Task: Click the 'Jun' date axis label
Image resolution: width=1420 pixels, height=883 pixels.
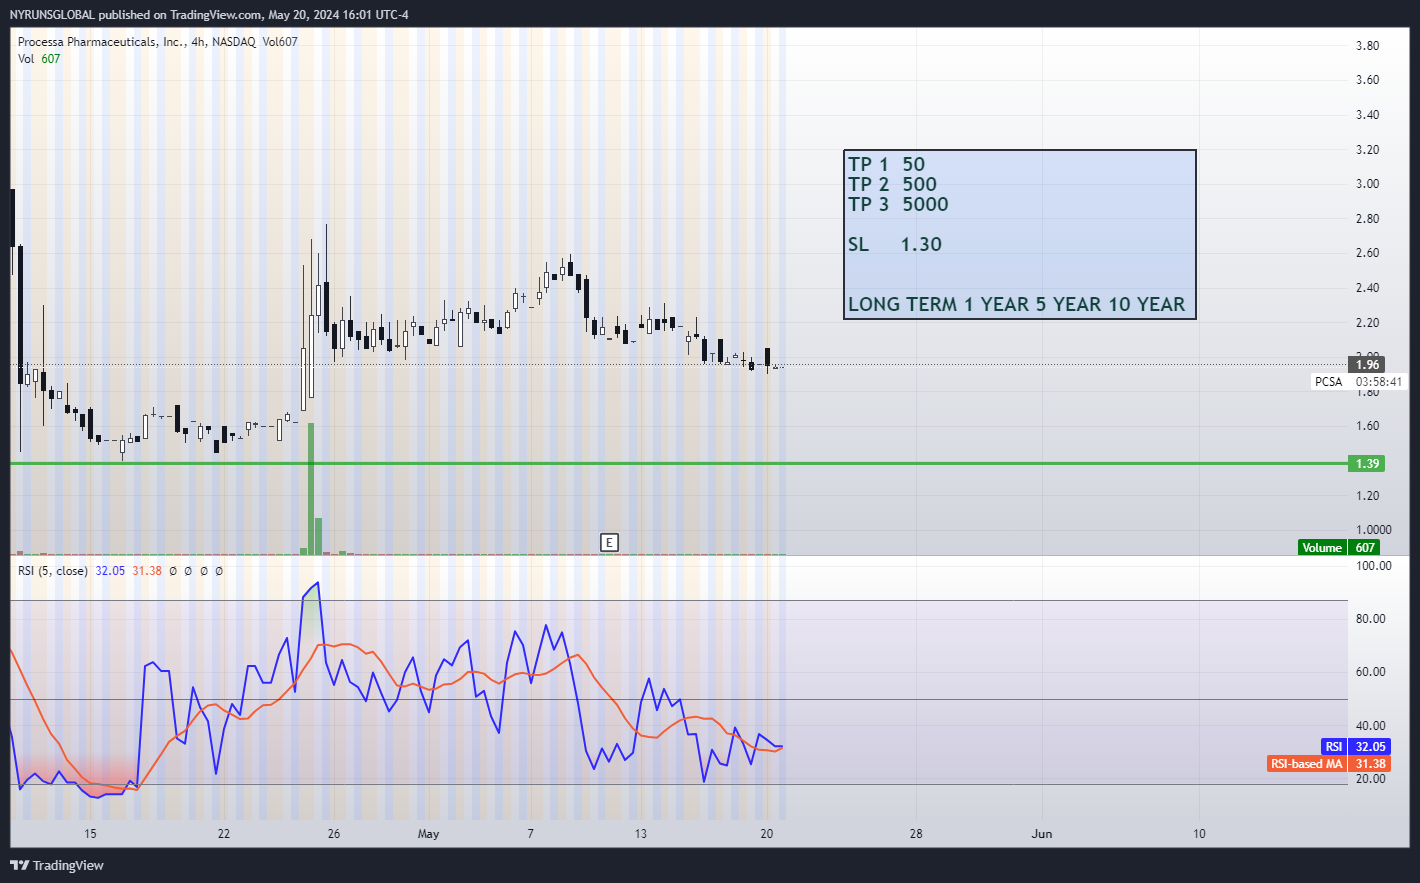Action: tap(1042, 833)
